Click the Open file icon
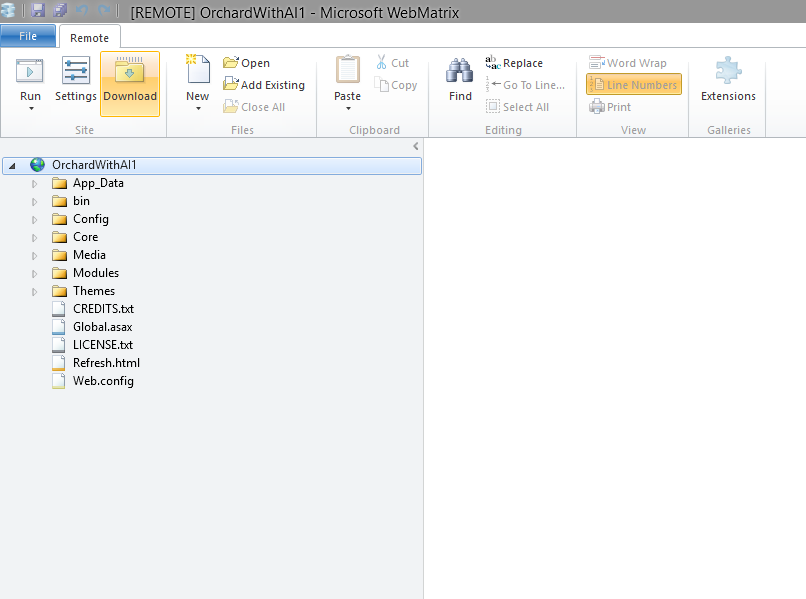 [x=231, y=63]
